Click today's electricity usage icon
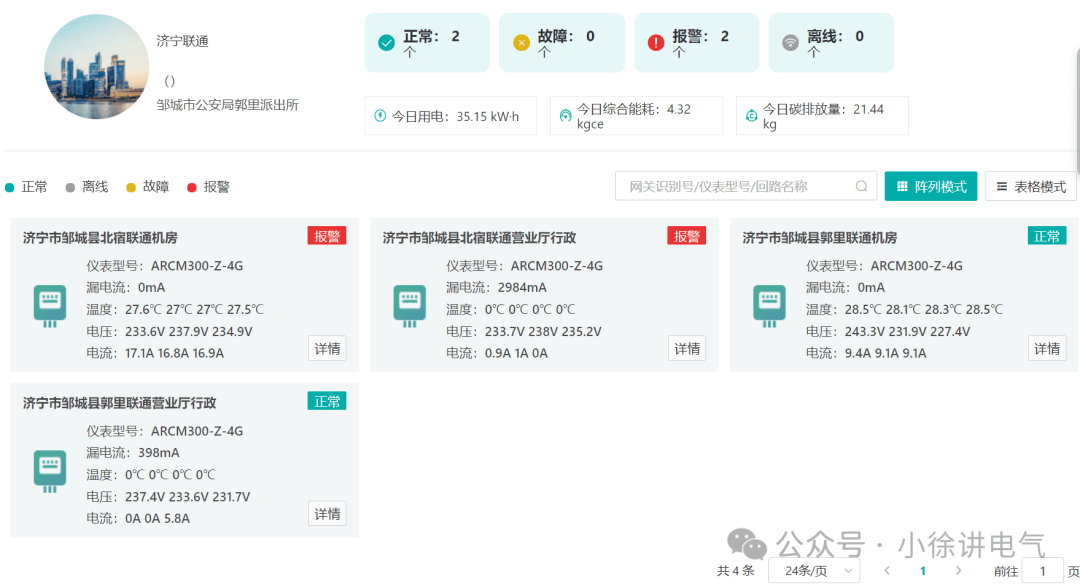 tap(380, 116)
